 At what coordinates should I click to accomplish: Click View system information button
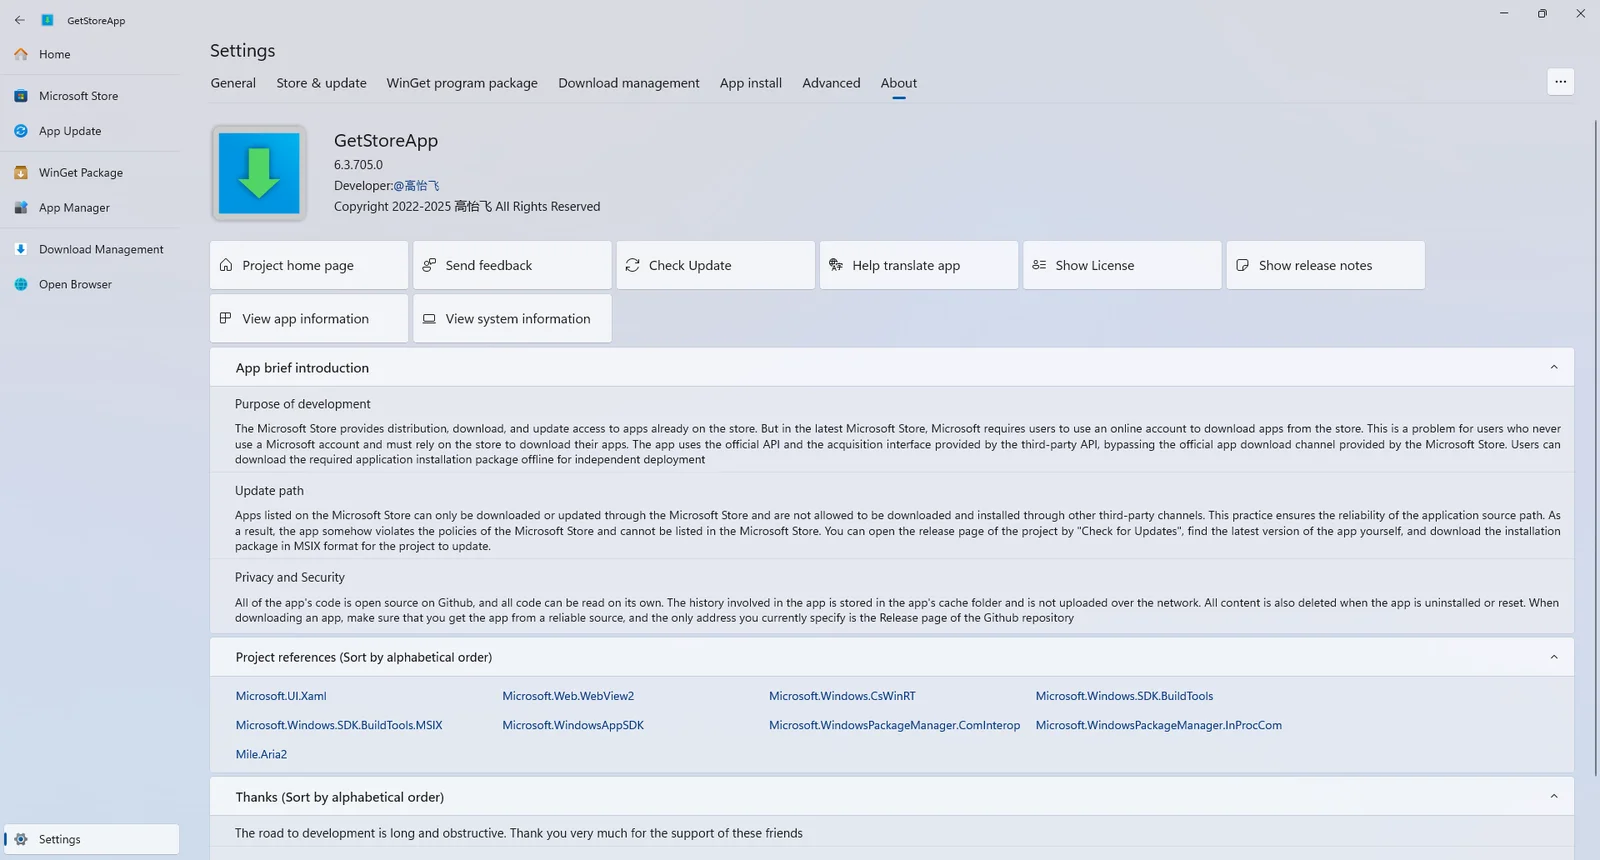pos(512,318)
